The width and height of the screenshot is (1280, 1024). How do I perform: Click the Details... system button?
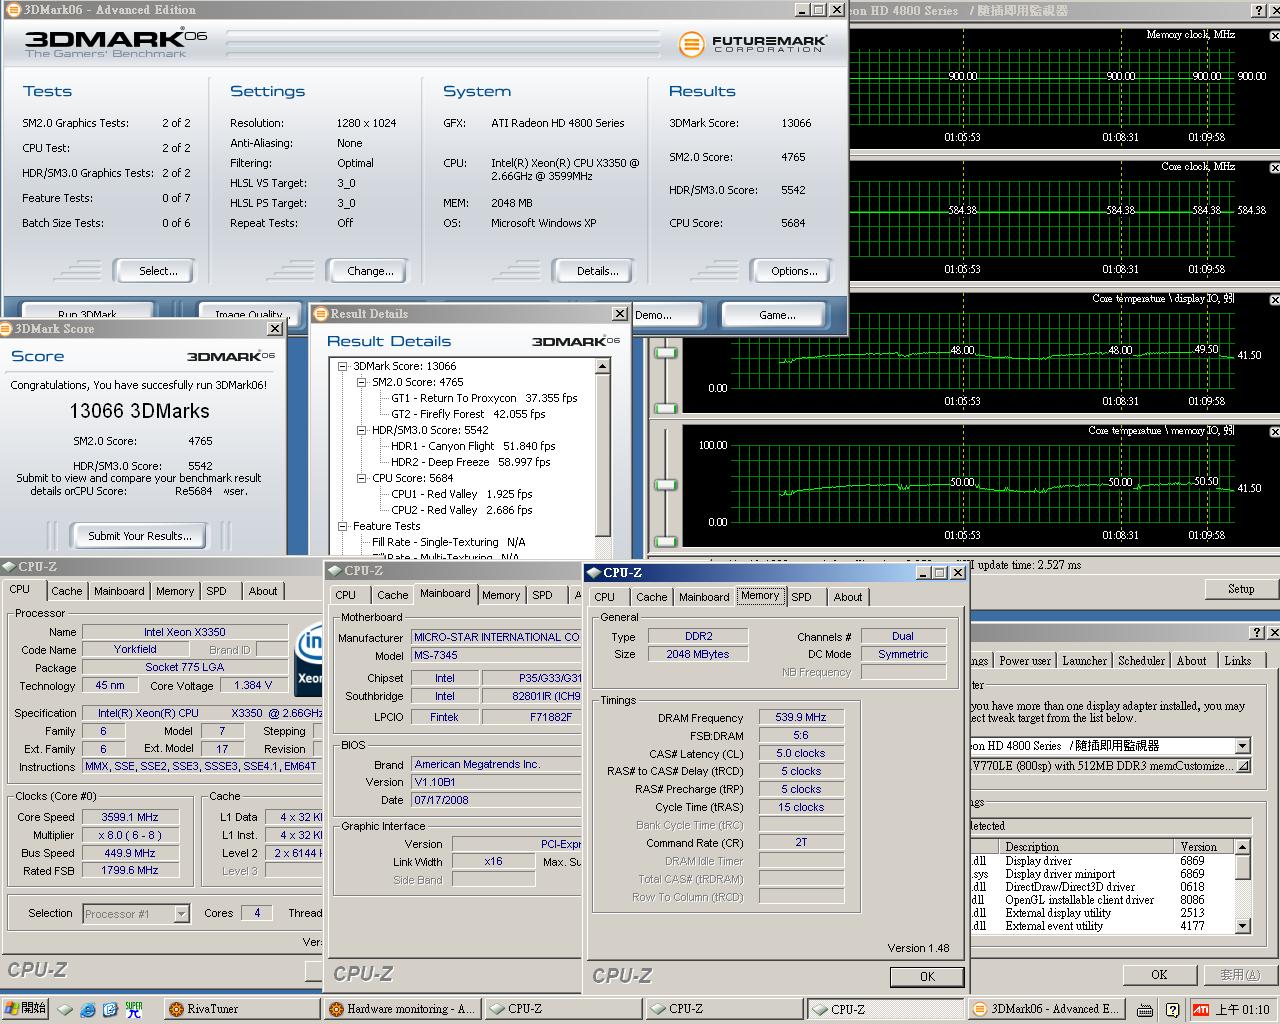click(593, 271)
